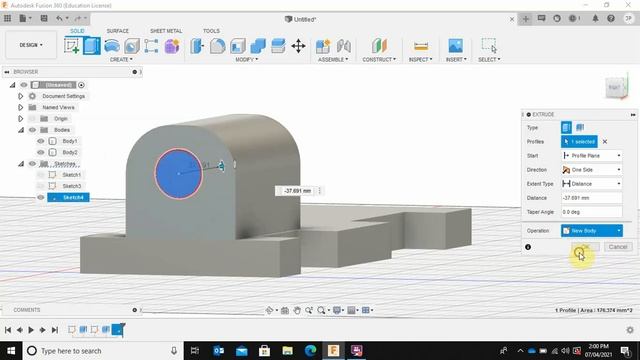Open the timeline settings gear
Screen dimensions: 640x360
click(x=630, y=330)
